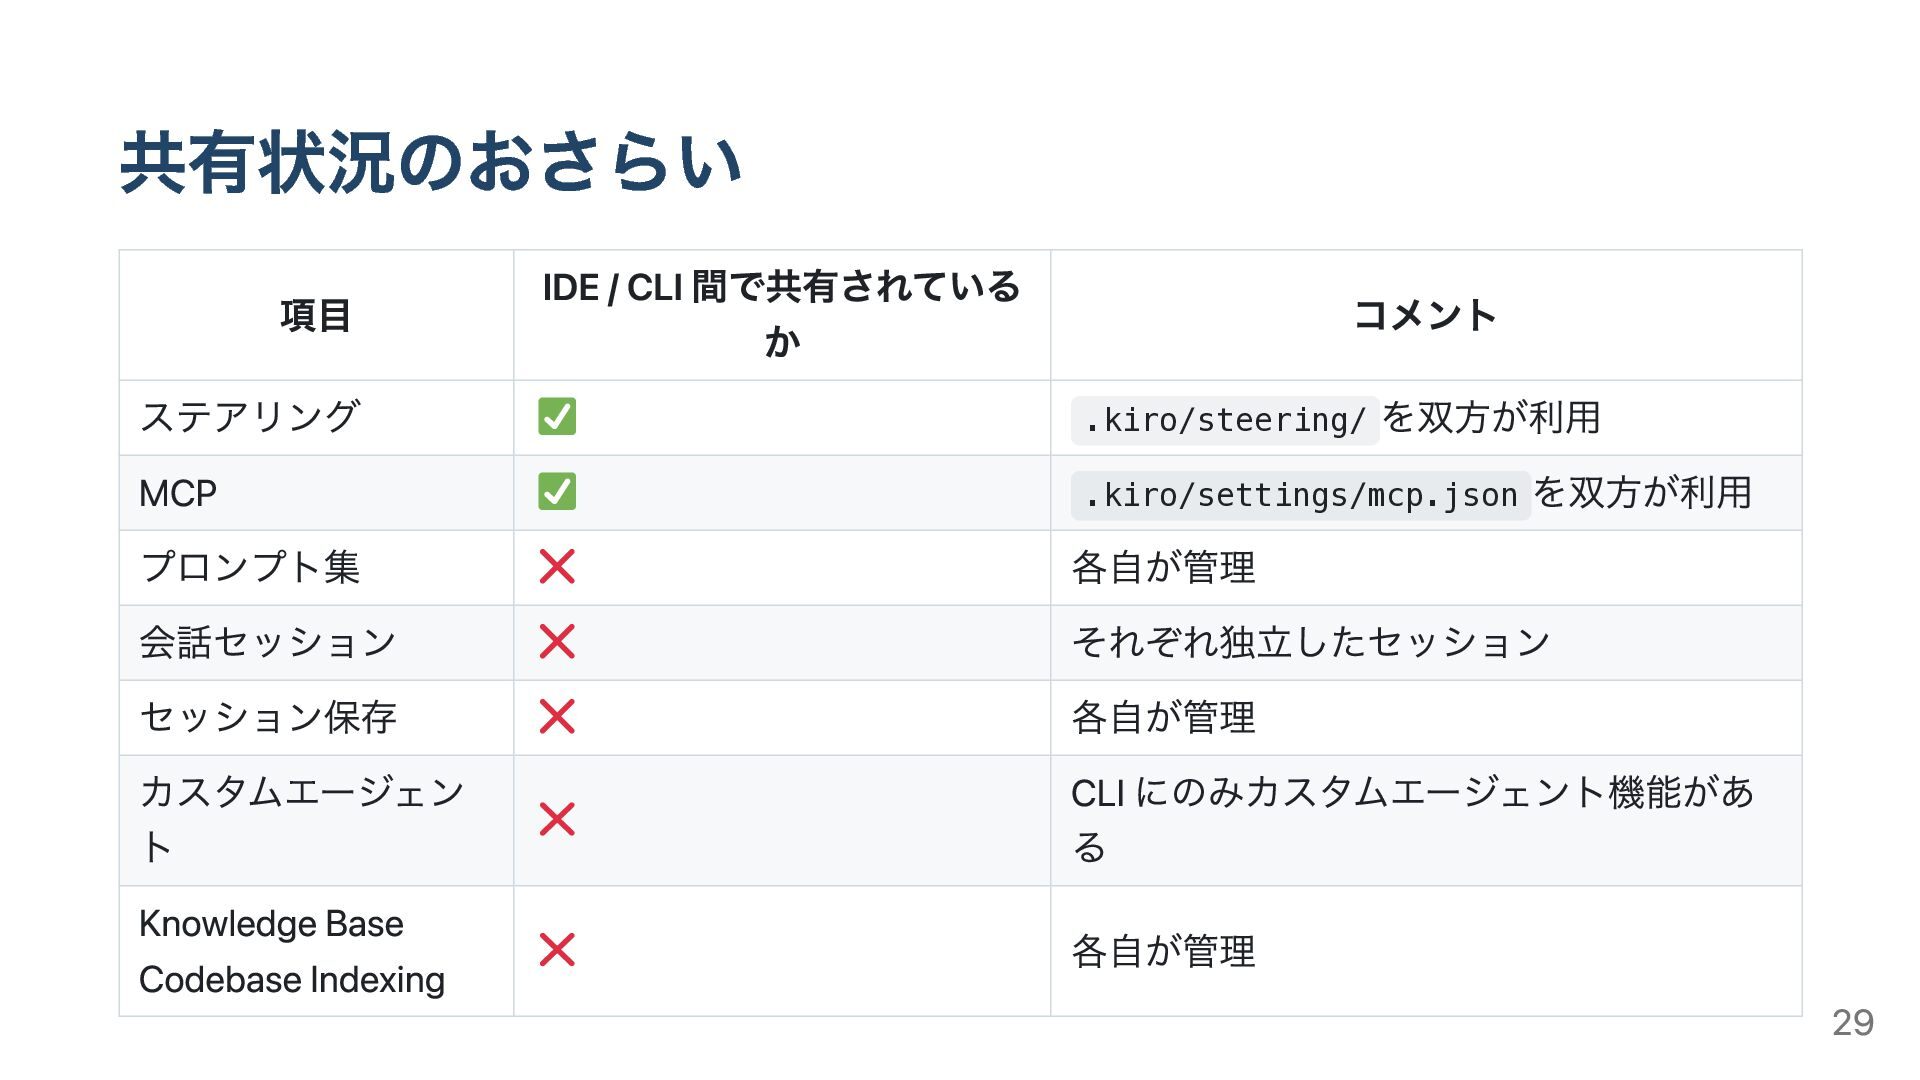
Task: Click slide page number 29
Action: click(x=1852, y=1023)
